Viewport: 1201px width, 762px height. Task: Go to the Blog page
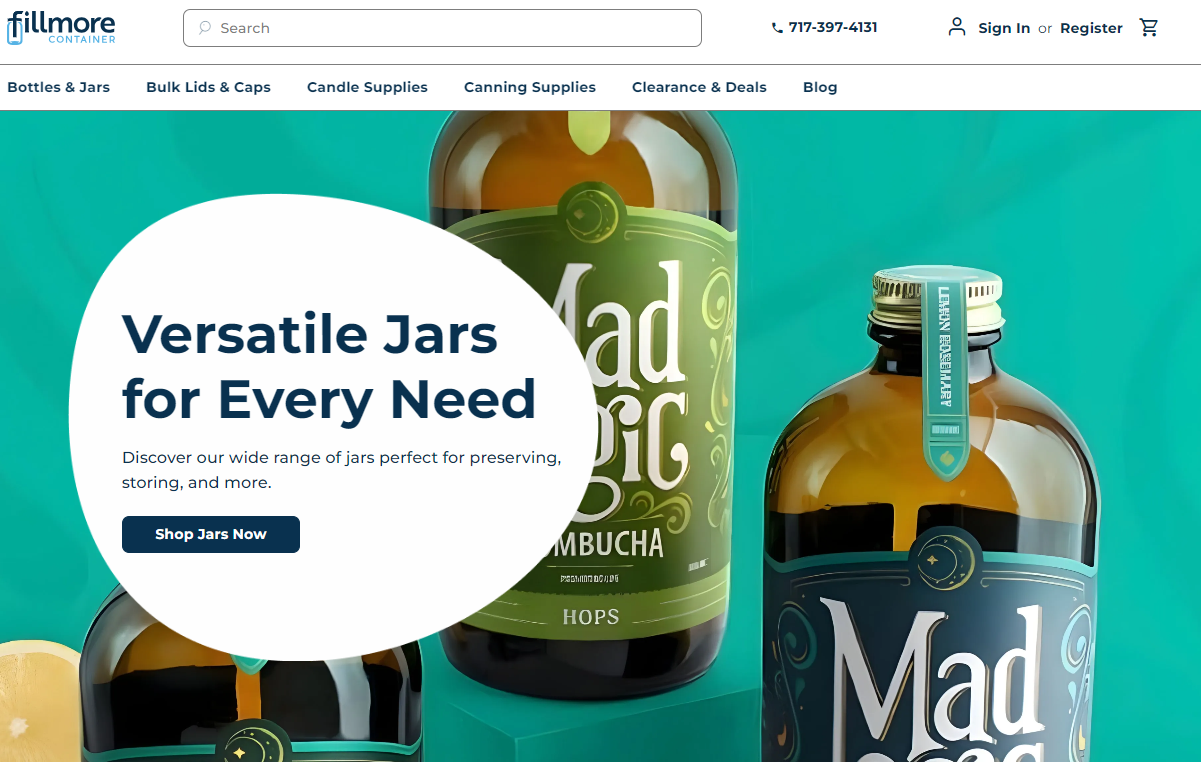tap(820, 87)
